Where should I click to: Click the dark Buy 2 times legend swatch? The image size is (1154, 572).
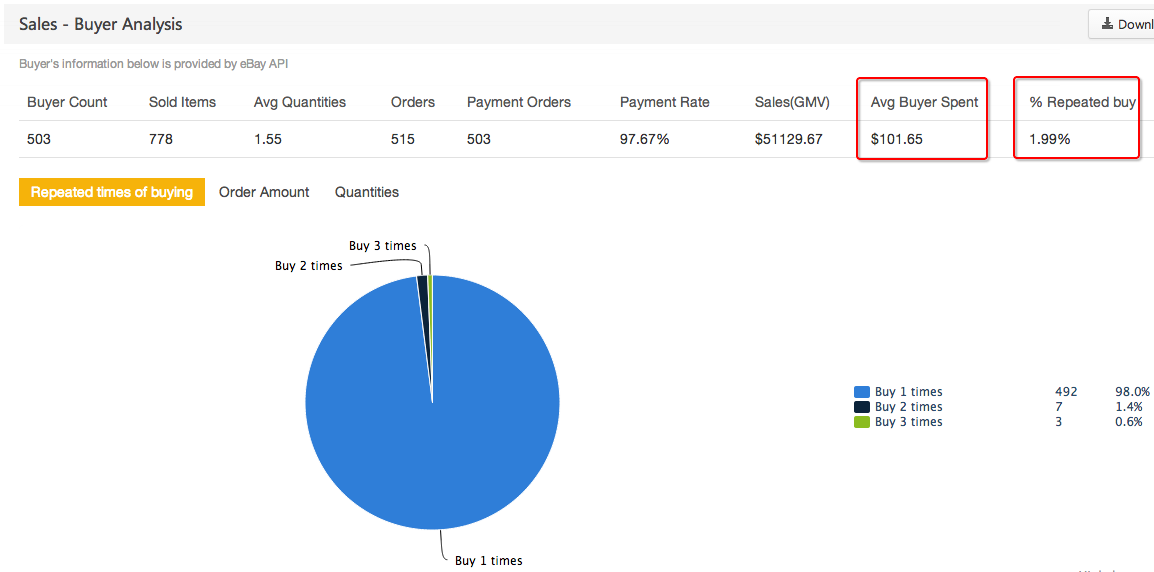click(x=862, y=407)
